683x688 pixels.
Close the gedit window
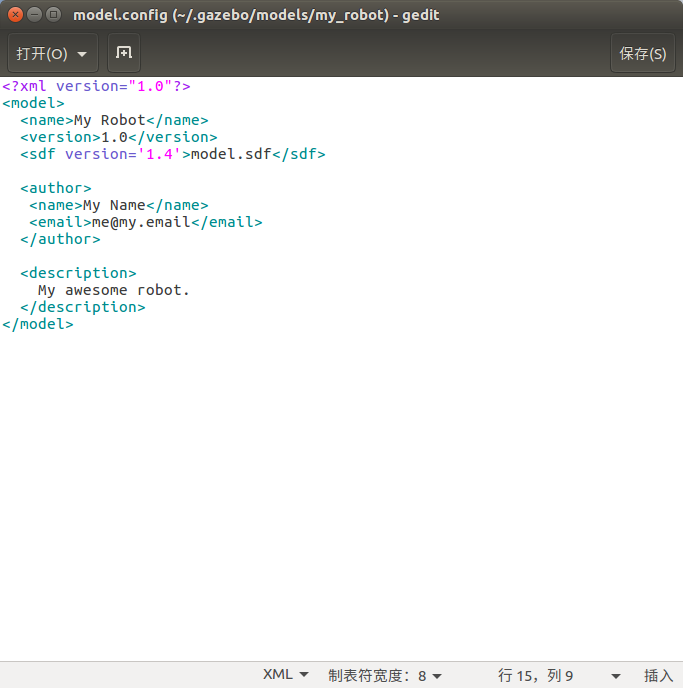[x=15, y=14]
